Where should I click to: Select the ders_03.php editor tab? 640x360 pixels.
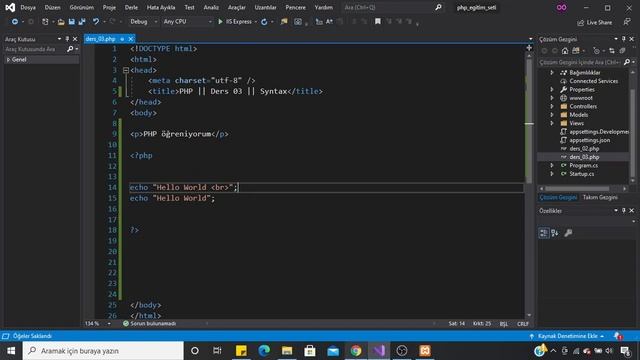click(100, 39)
